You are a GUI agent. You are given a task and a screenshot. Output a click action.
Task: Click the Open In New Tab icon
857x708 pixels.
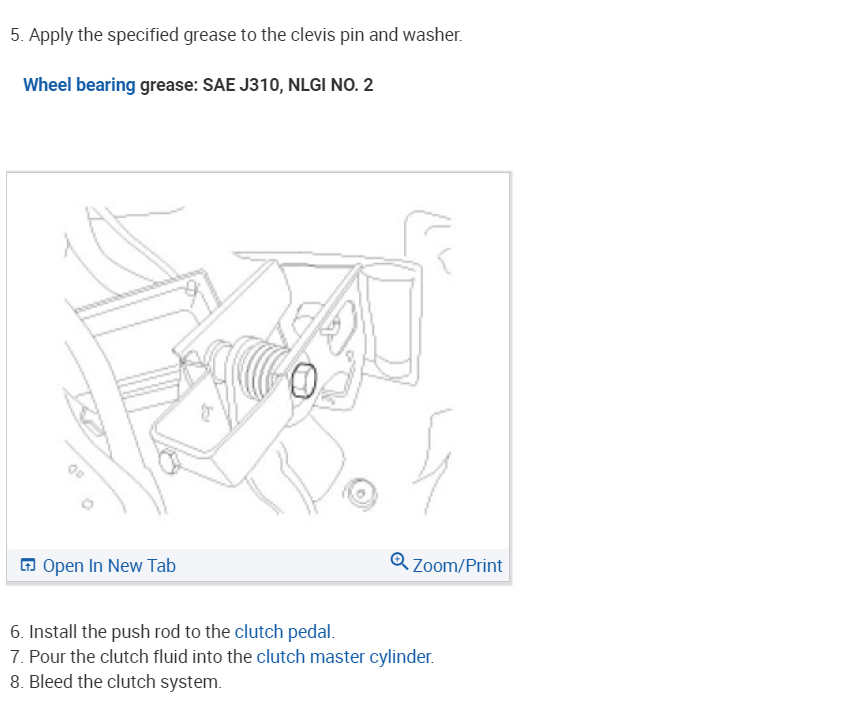27,565
